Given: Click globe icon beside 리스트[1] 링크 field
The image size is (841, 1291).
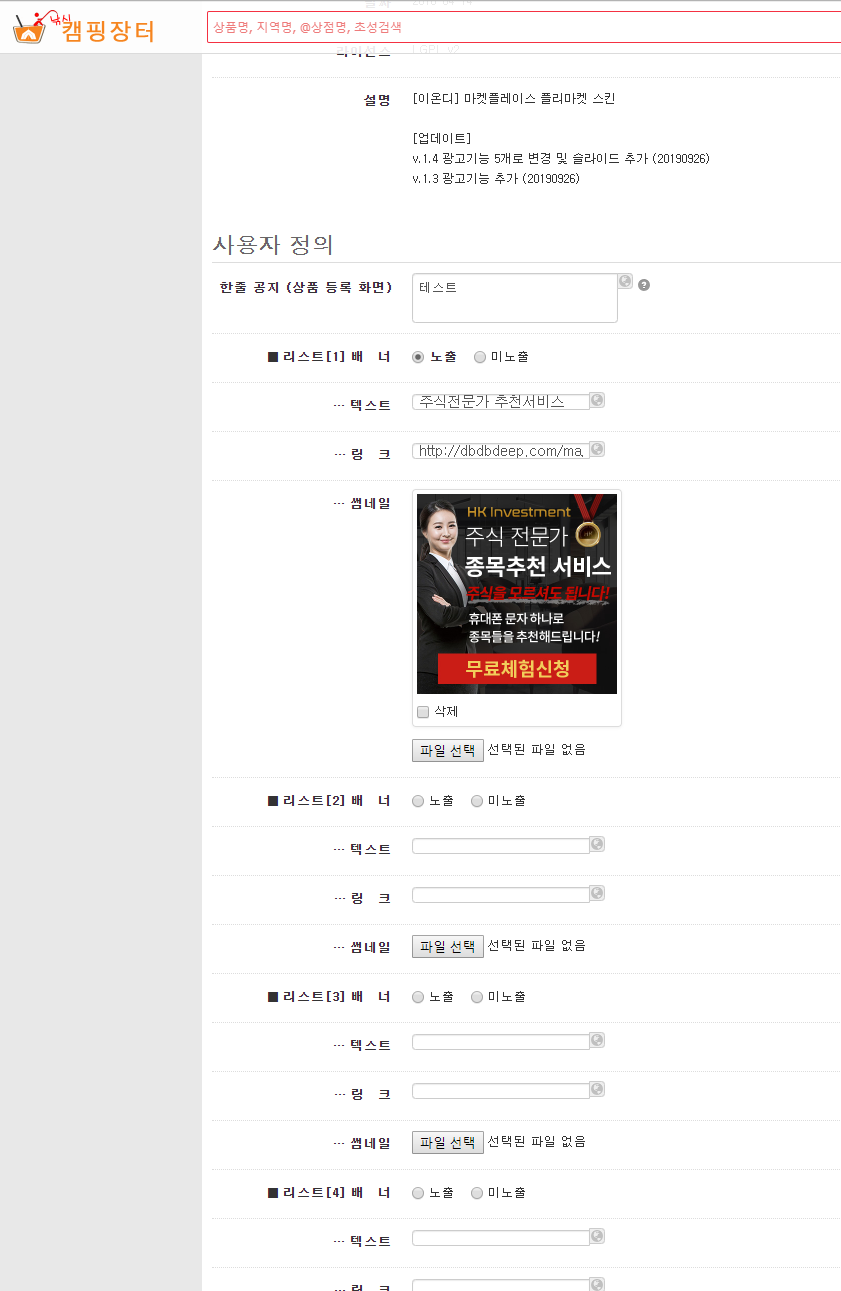Looking at the screenshot, I should pyautogui.click(x=597, y=449).
